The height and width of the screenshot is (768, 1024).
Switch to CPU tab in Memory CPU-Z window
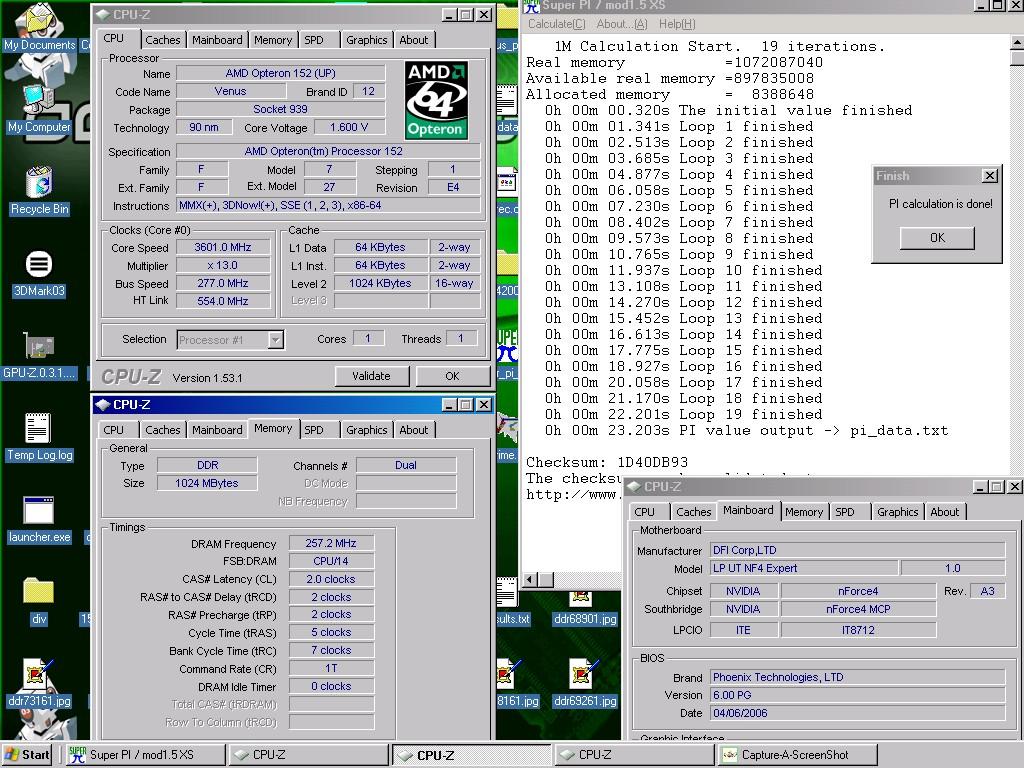[x=114, y=430]
